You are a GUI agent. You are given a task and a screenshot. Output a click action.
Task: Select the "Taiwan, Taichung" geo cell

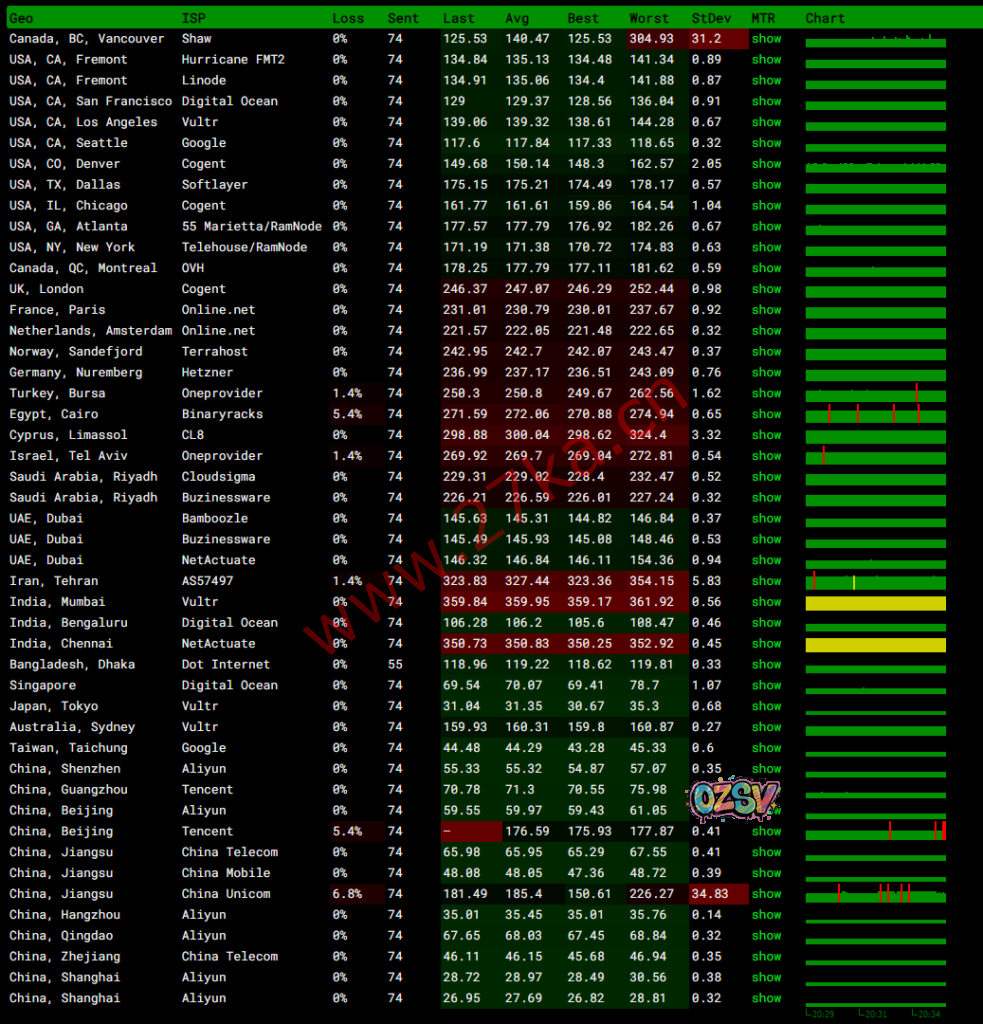point(68,748)
